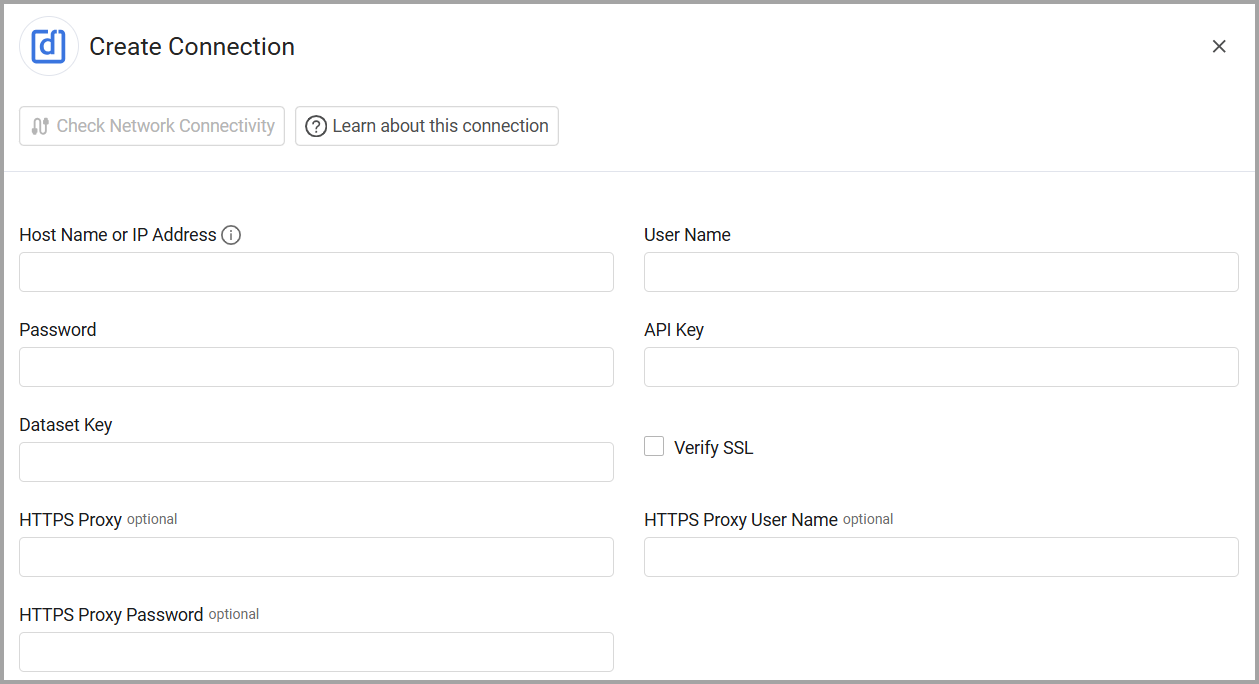The image size is (1259, 684).
Task: Click the API Key input field
Action: [941, 367]
